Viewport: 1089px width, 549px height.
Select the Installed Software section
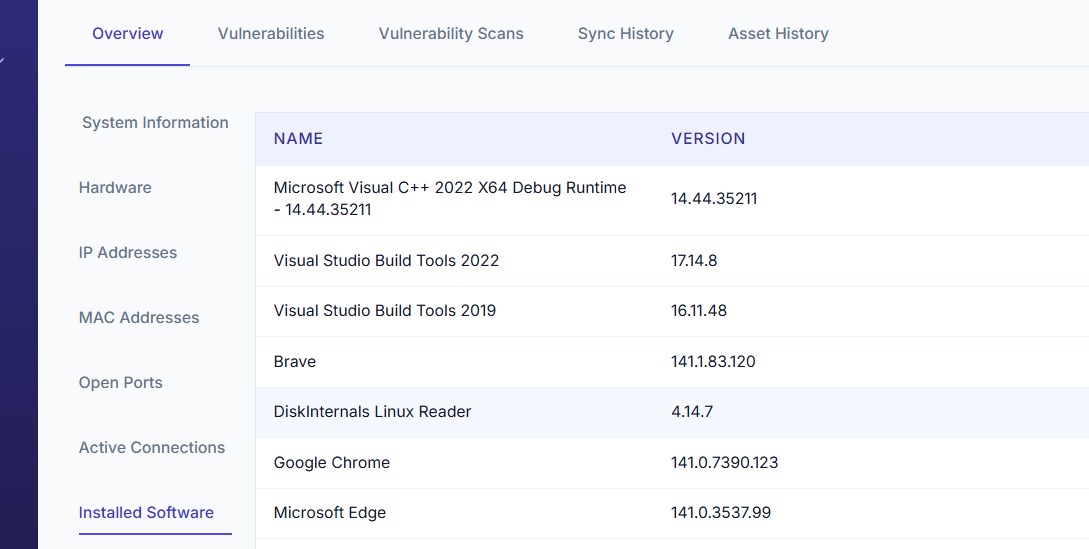click(x=146, y=513)
